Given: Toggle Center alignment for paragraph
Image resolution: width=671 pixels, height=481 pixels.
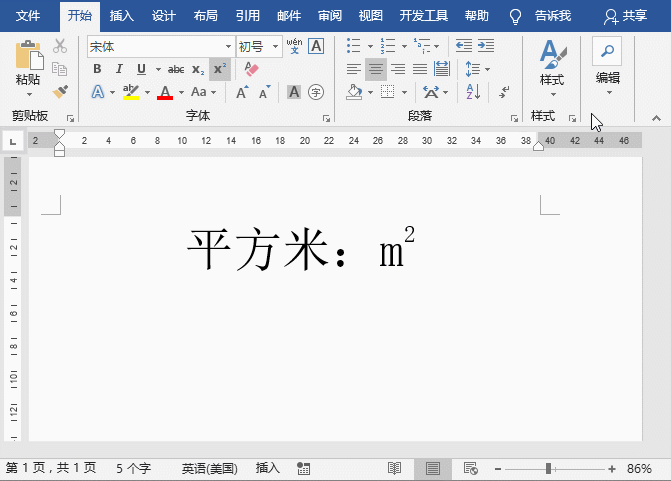Looking at the screenshot, I should [376, 69].
